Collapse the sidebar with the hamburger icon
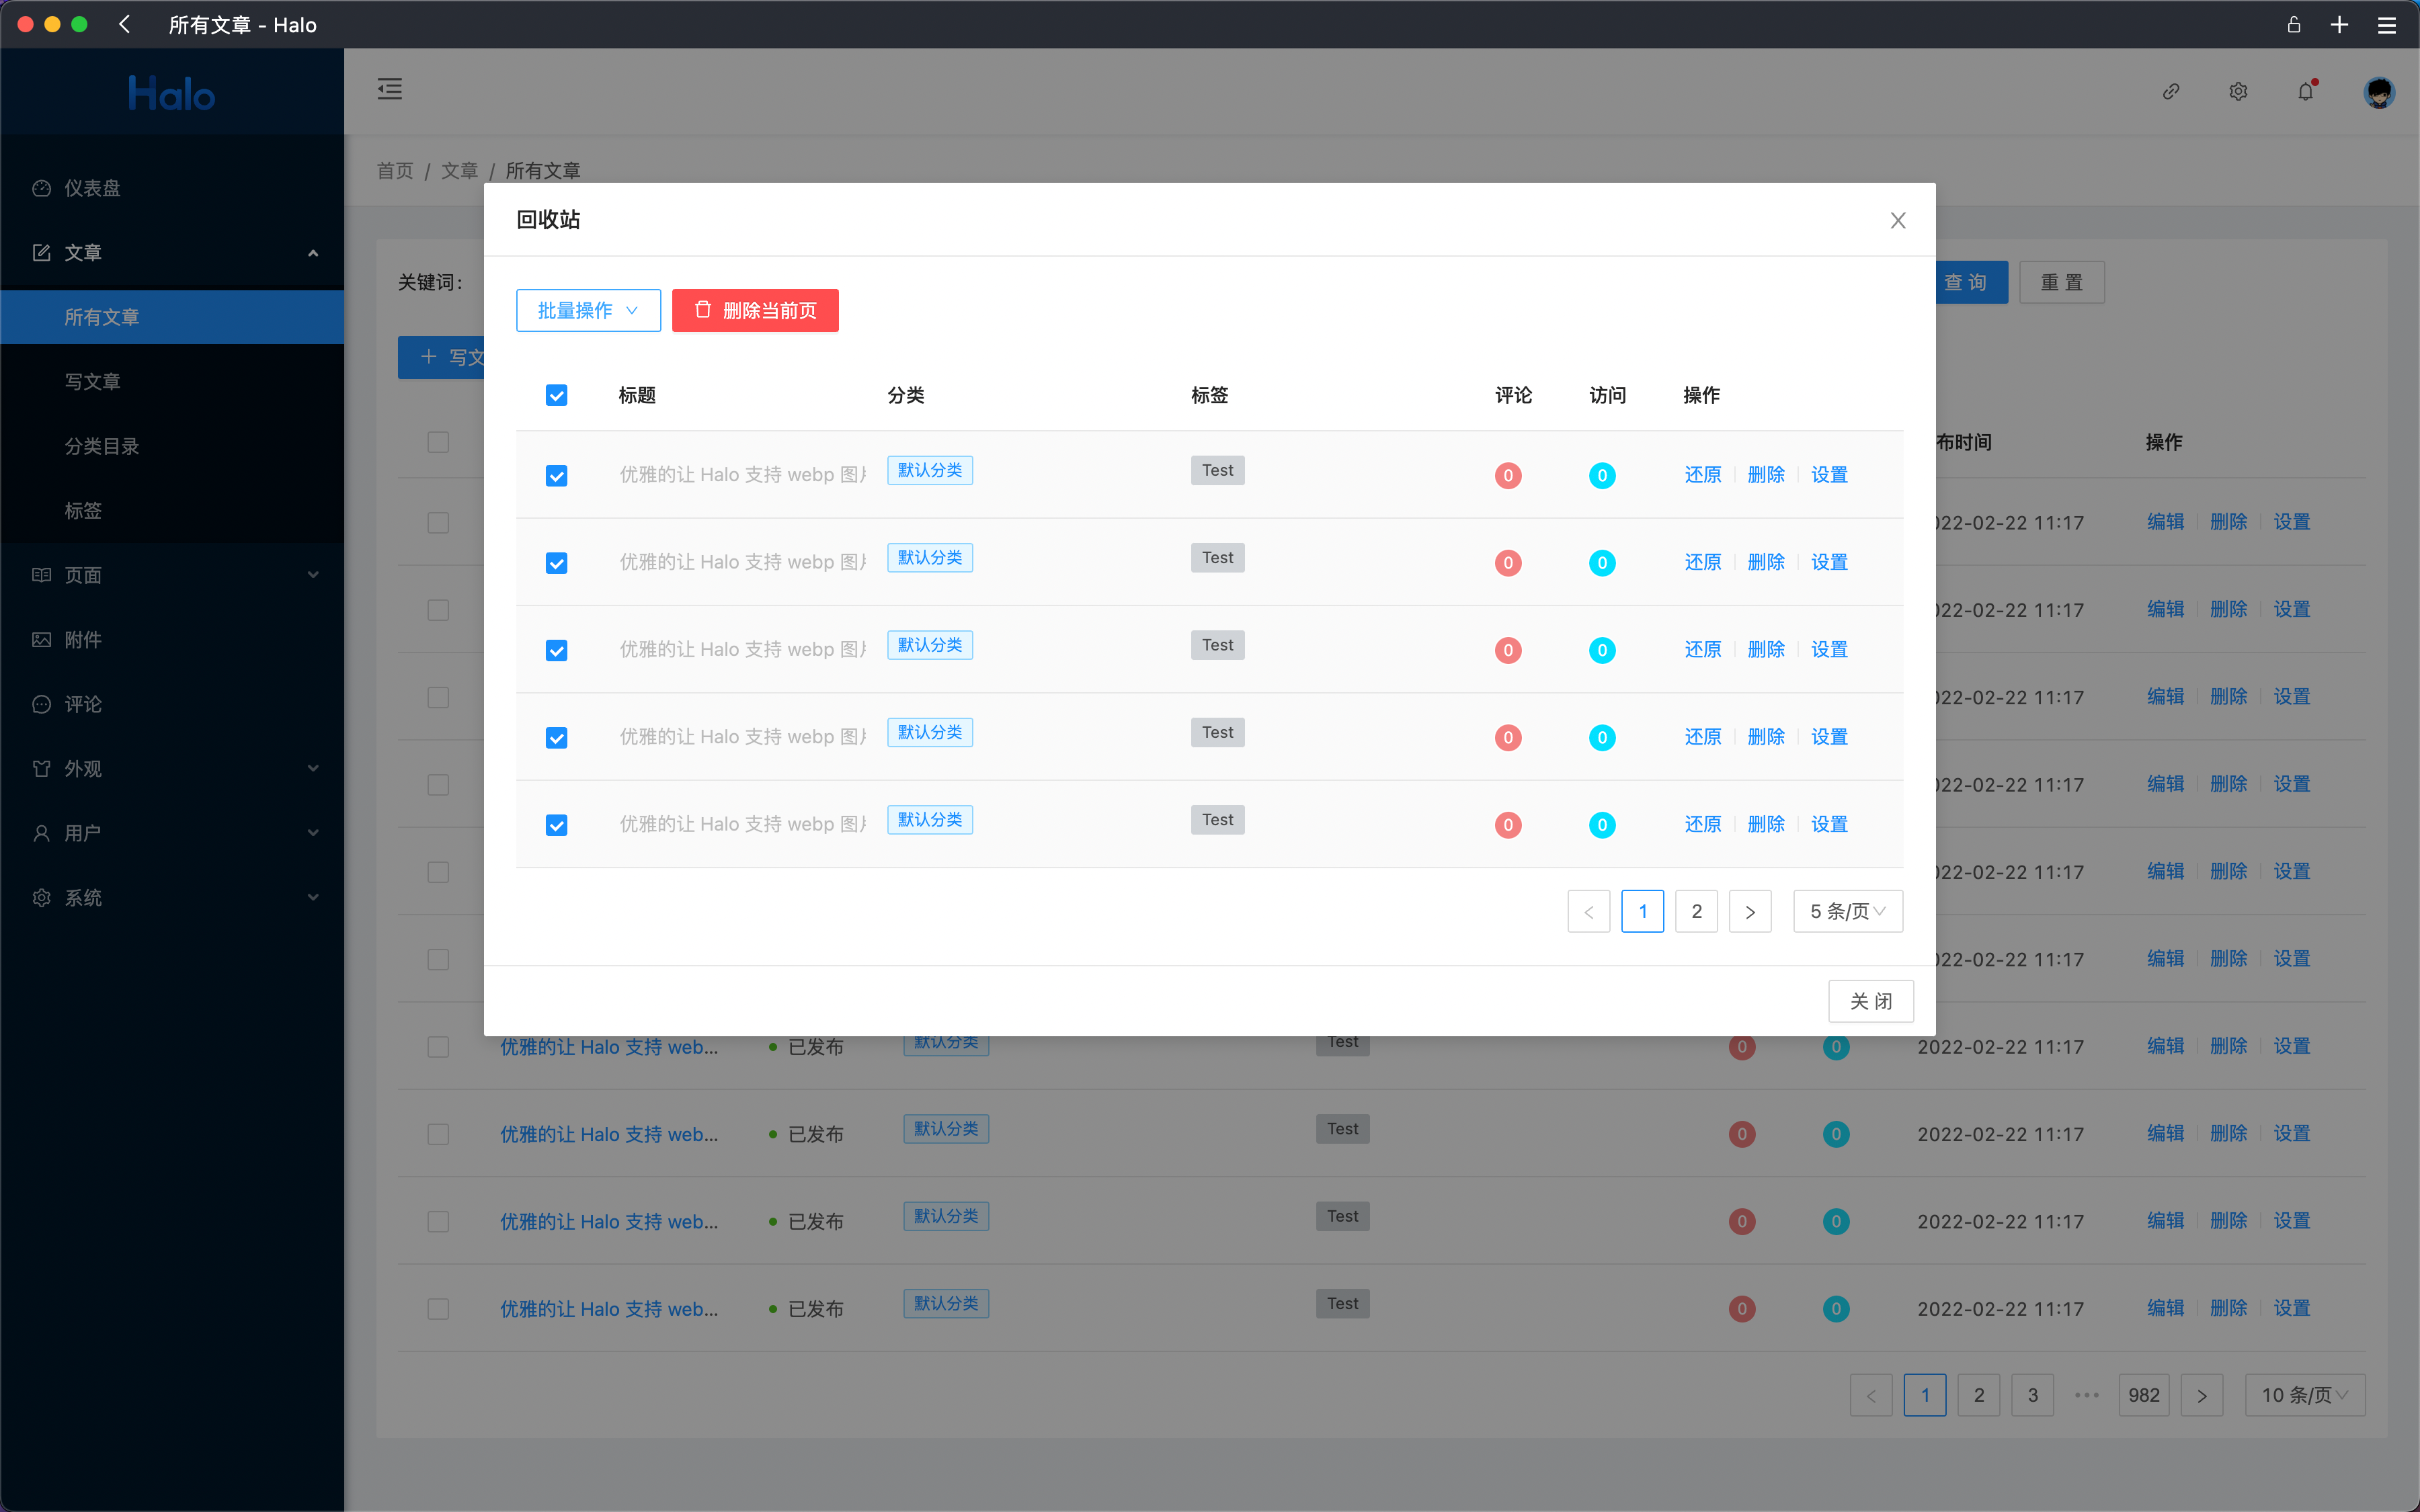Image resolution: width=2420 pixels, height=1512 pixels. pos(390,89)
